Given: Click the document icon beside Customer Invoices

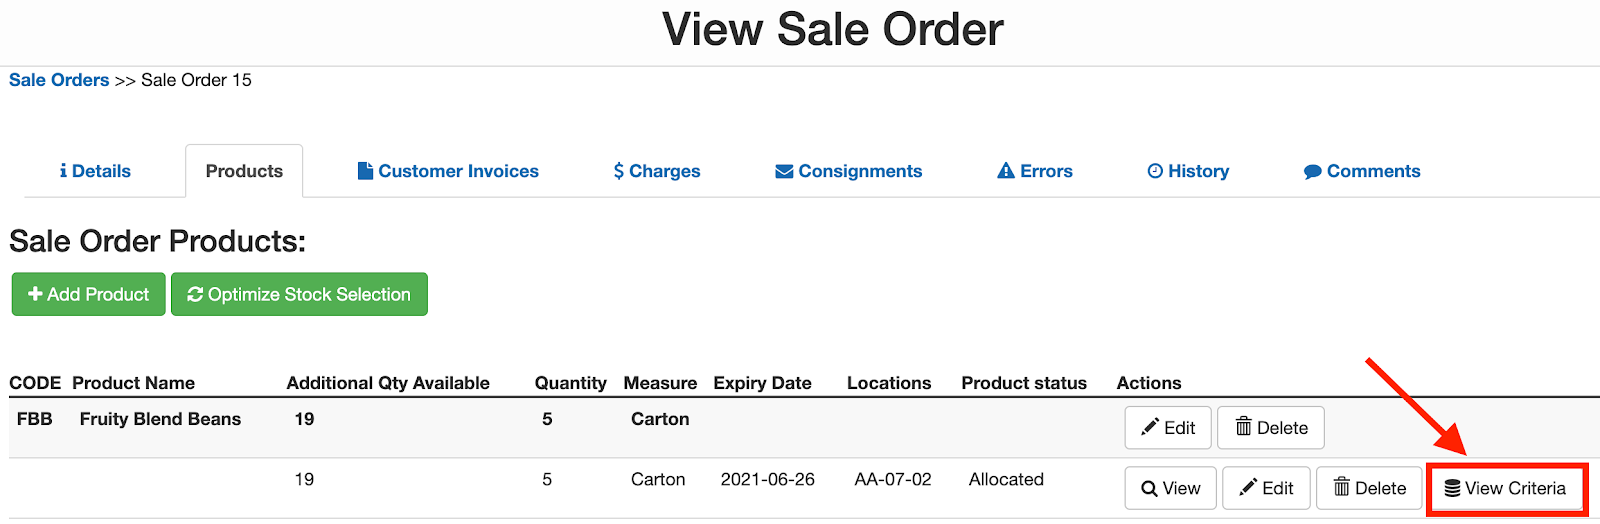Looking at the screenshot, I should coord(365,171).
